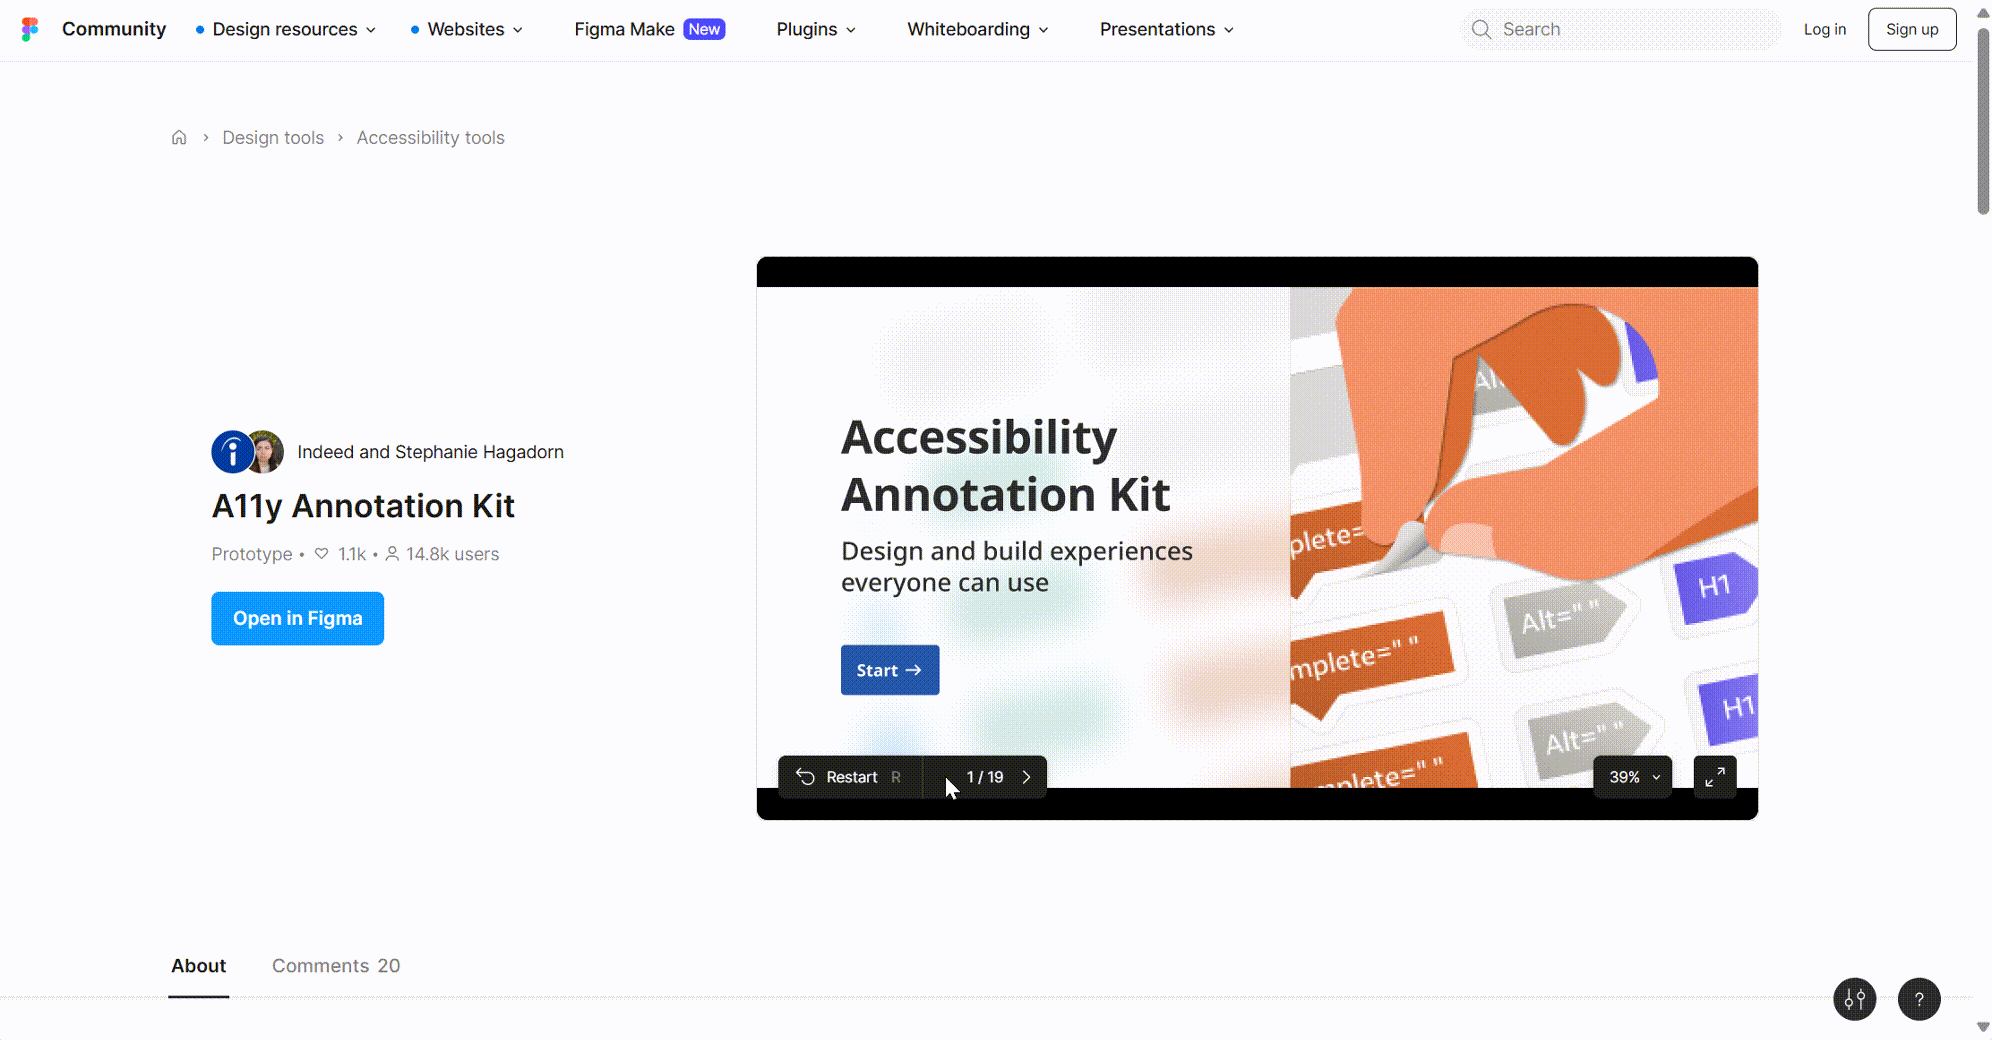The height and width of the screenshot is (1040, 1992).
Task: Click Stephanie Hagadorn's avatar photo
Action: coord(266,452)
